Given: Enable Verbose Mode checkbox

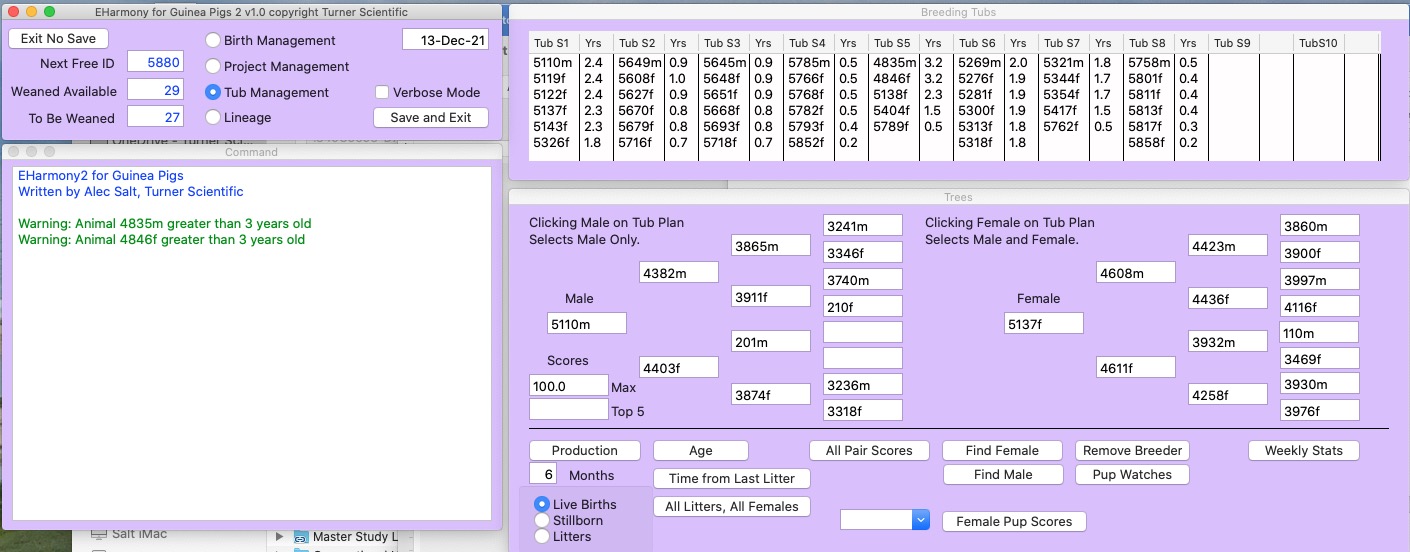Looking at the screenshot, I should 382,92.
